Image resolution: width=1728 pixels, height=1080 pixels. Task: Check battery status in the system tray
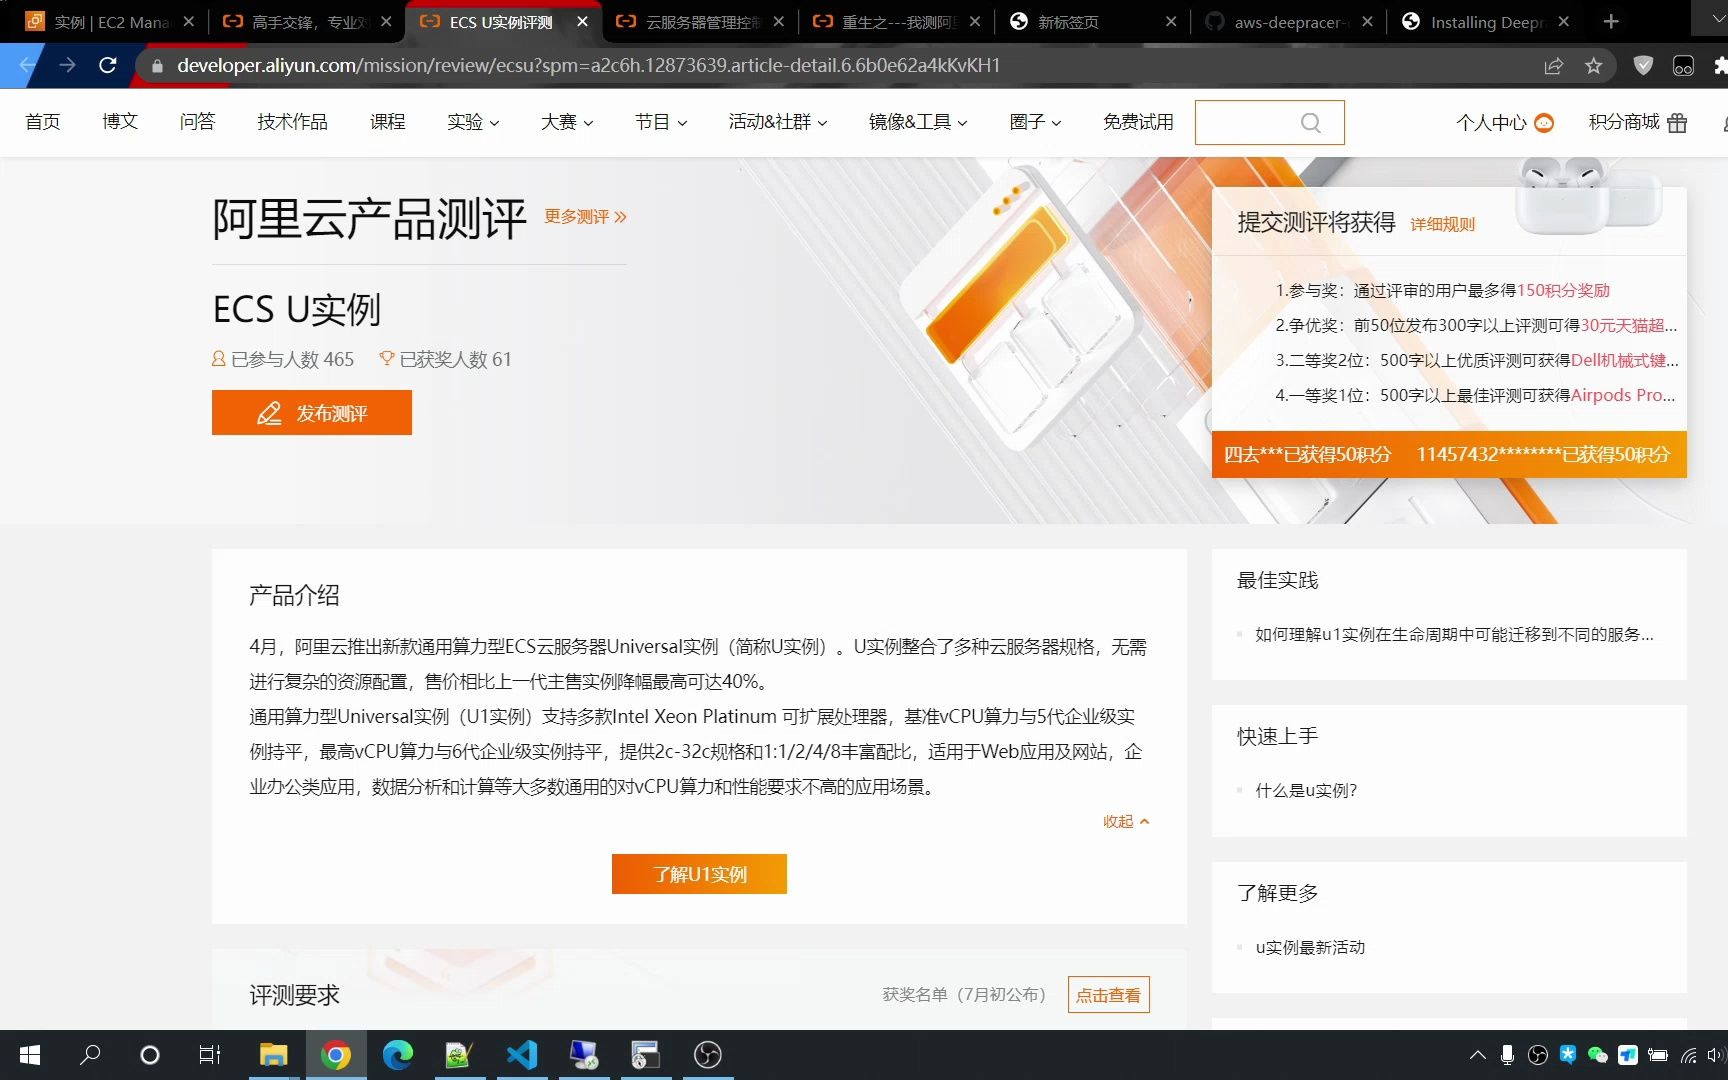coord(1658,1055)
